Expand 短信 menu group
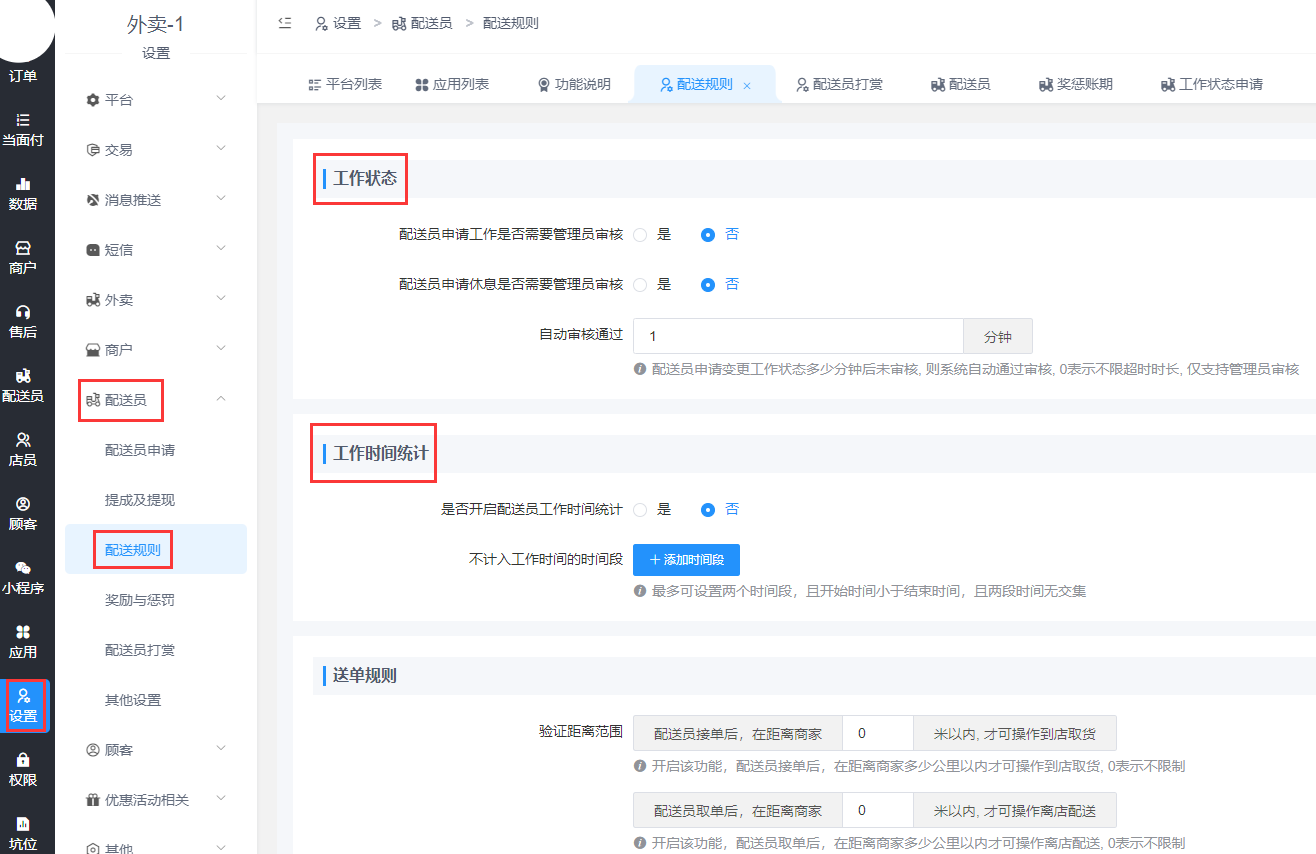The height and width of the screenshot is (854, 1316). coord(156,249)
